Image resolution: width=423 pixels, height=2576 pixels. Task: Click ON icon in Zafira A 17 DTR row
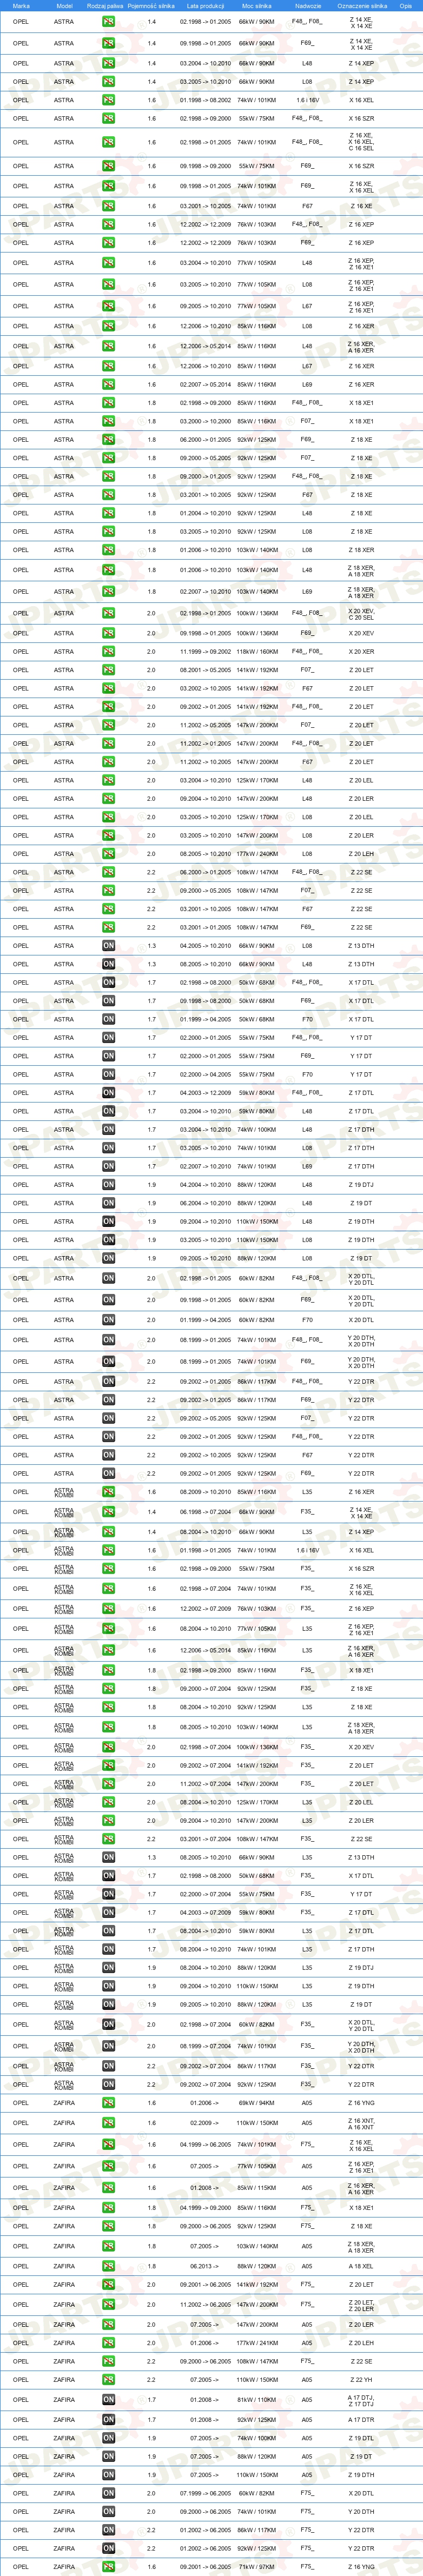[108, 2420]
